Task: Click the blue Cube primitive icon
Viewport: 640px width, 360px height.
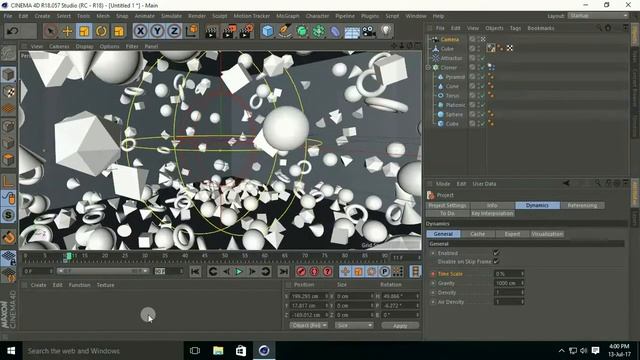Action: pos(268,31)
